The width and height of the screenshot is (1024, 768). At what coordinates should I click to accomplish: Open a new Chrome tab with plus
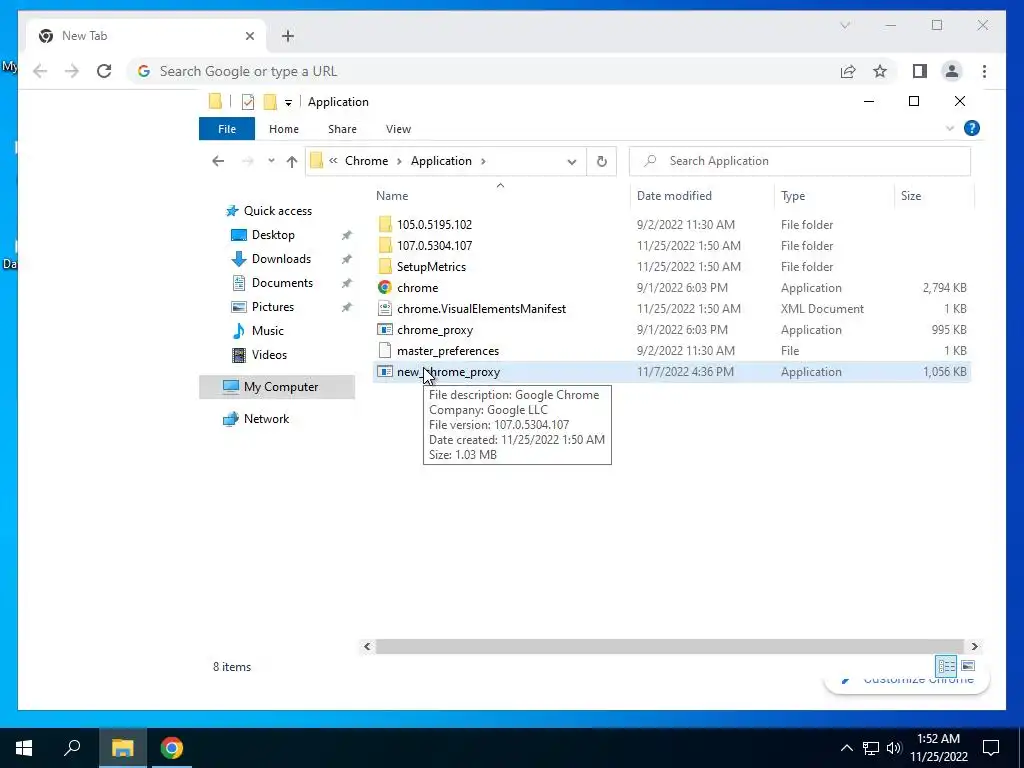pos(288,36)
